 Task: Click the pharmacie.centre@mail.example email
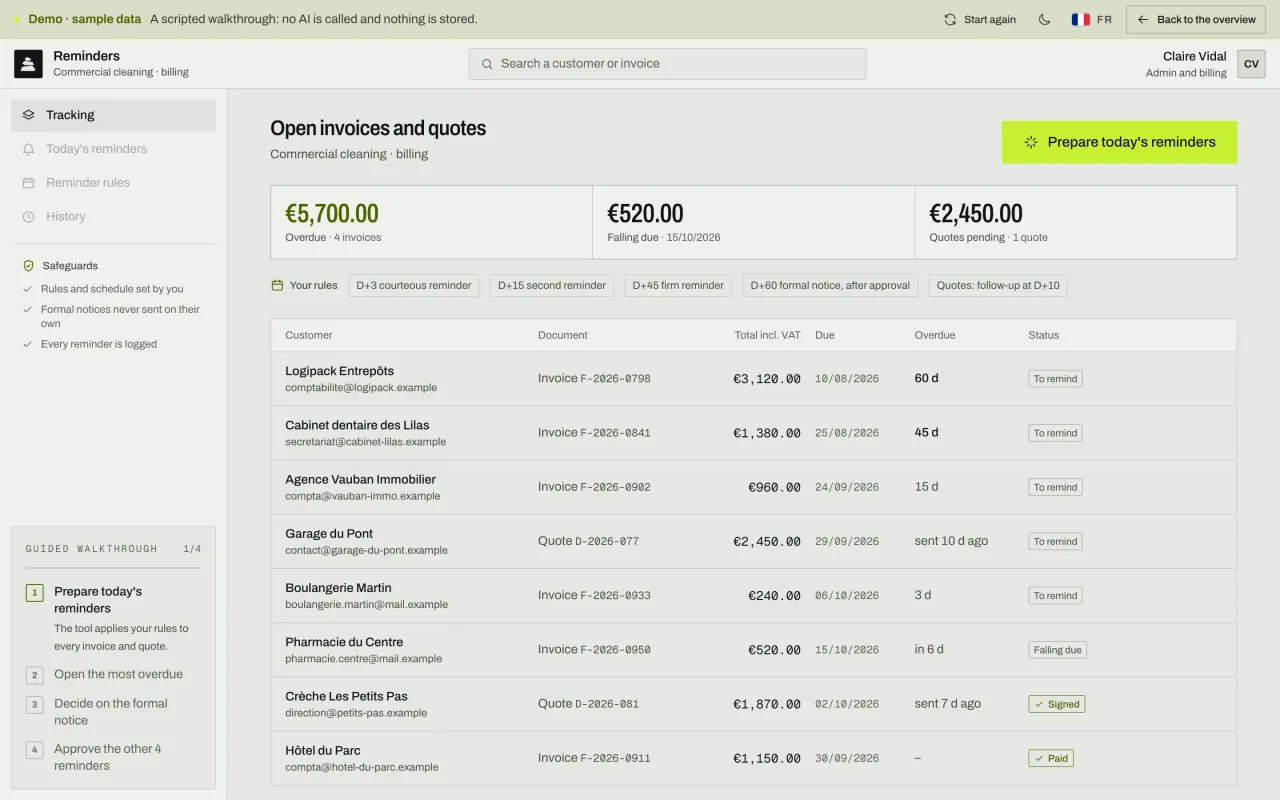point(363,659)
